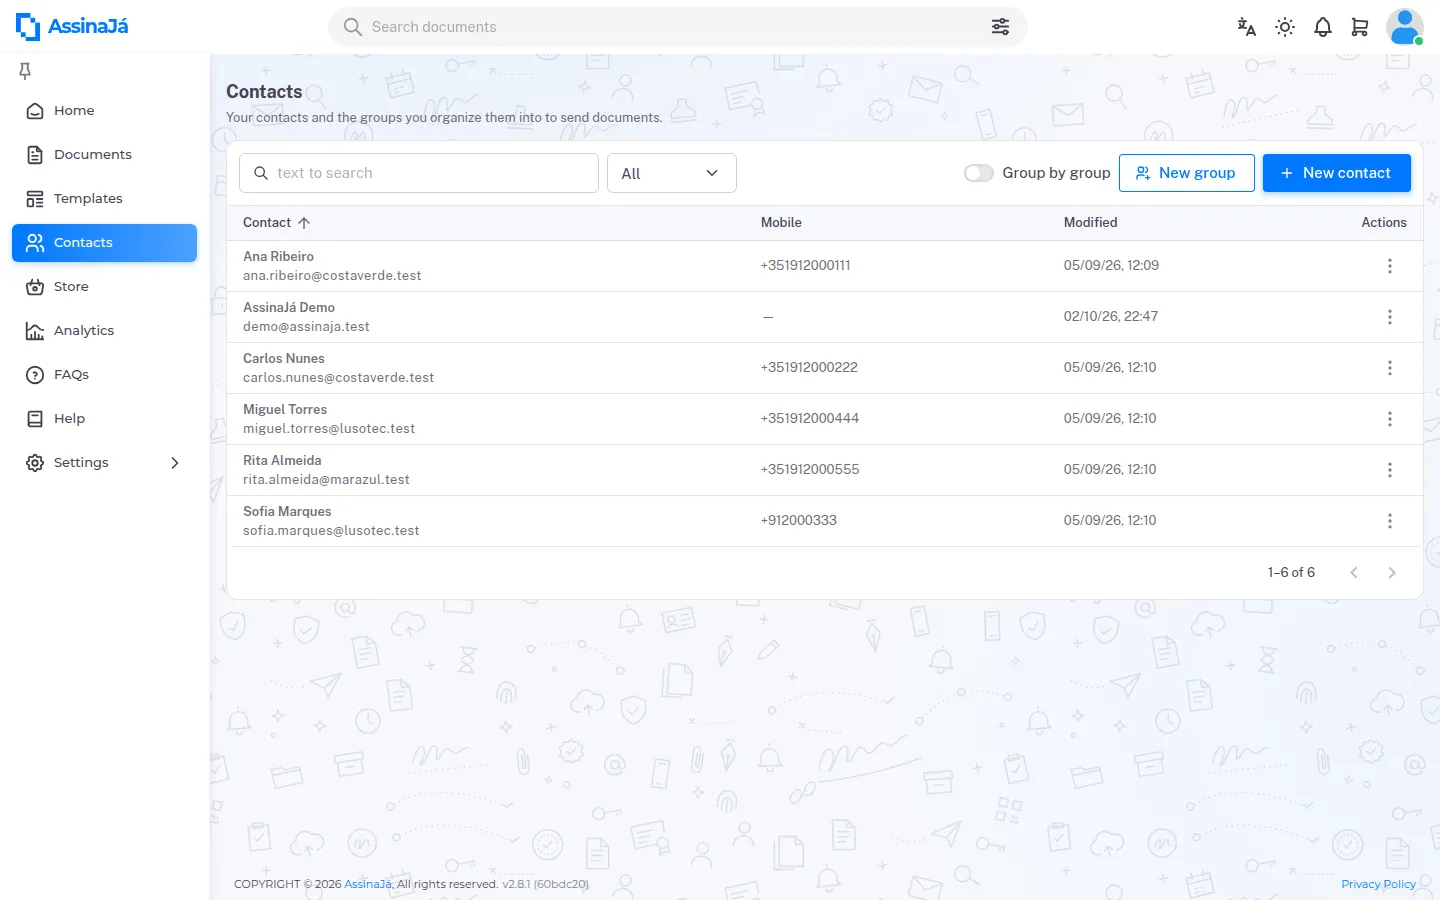Open the shopping cart

click(x=1360, y=27)
